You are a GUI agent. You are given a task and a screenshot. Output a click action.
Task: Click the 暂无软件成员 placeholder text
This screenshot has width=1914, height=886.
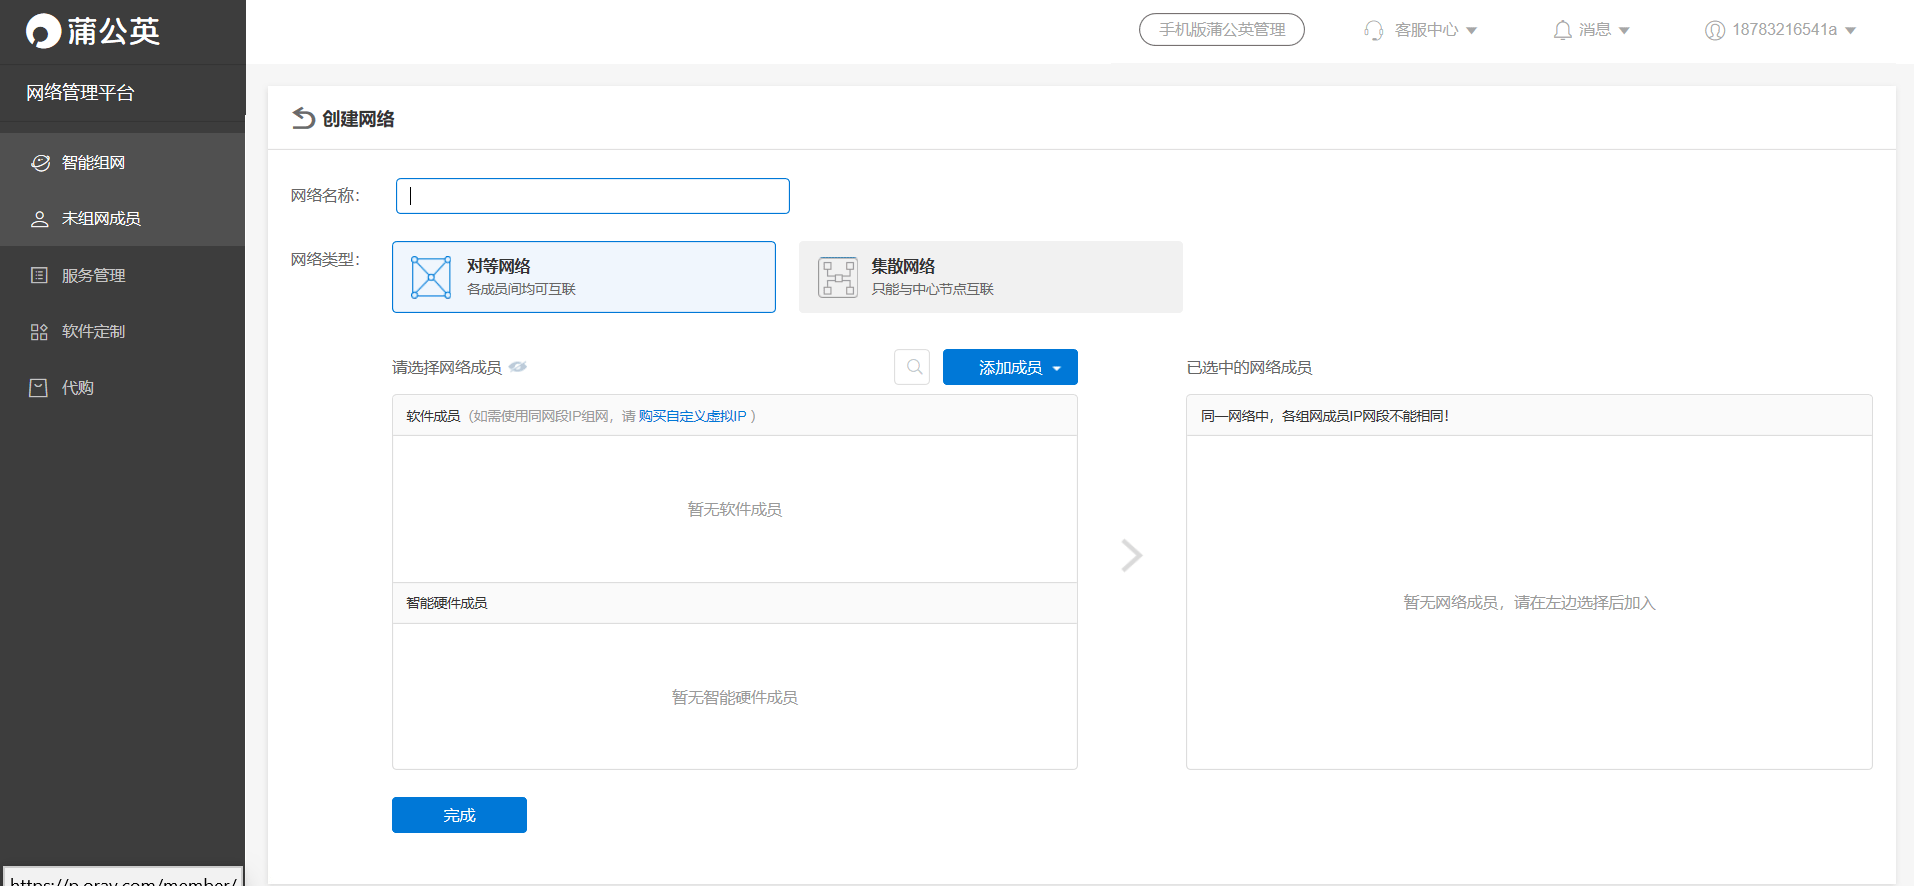click(735, 509)
